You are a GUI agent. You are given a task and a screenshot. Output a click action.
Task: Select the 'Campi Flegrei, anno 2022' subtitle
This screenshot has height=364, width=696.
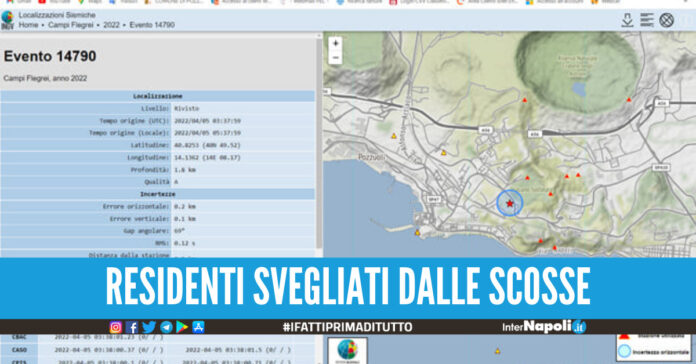45,78
